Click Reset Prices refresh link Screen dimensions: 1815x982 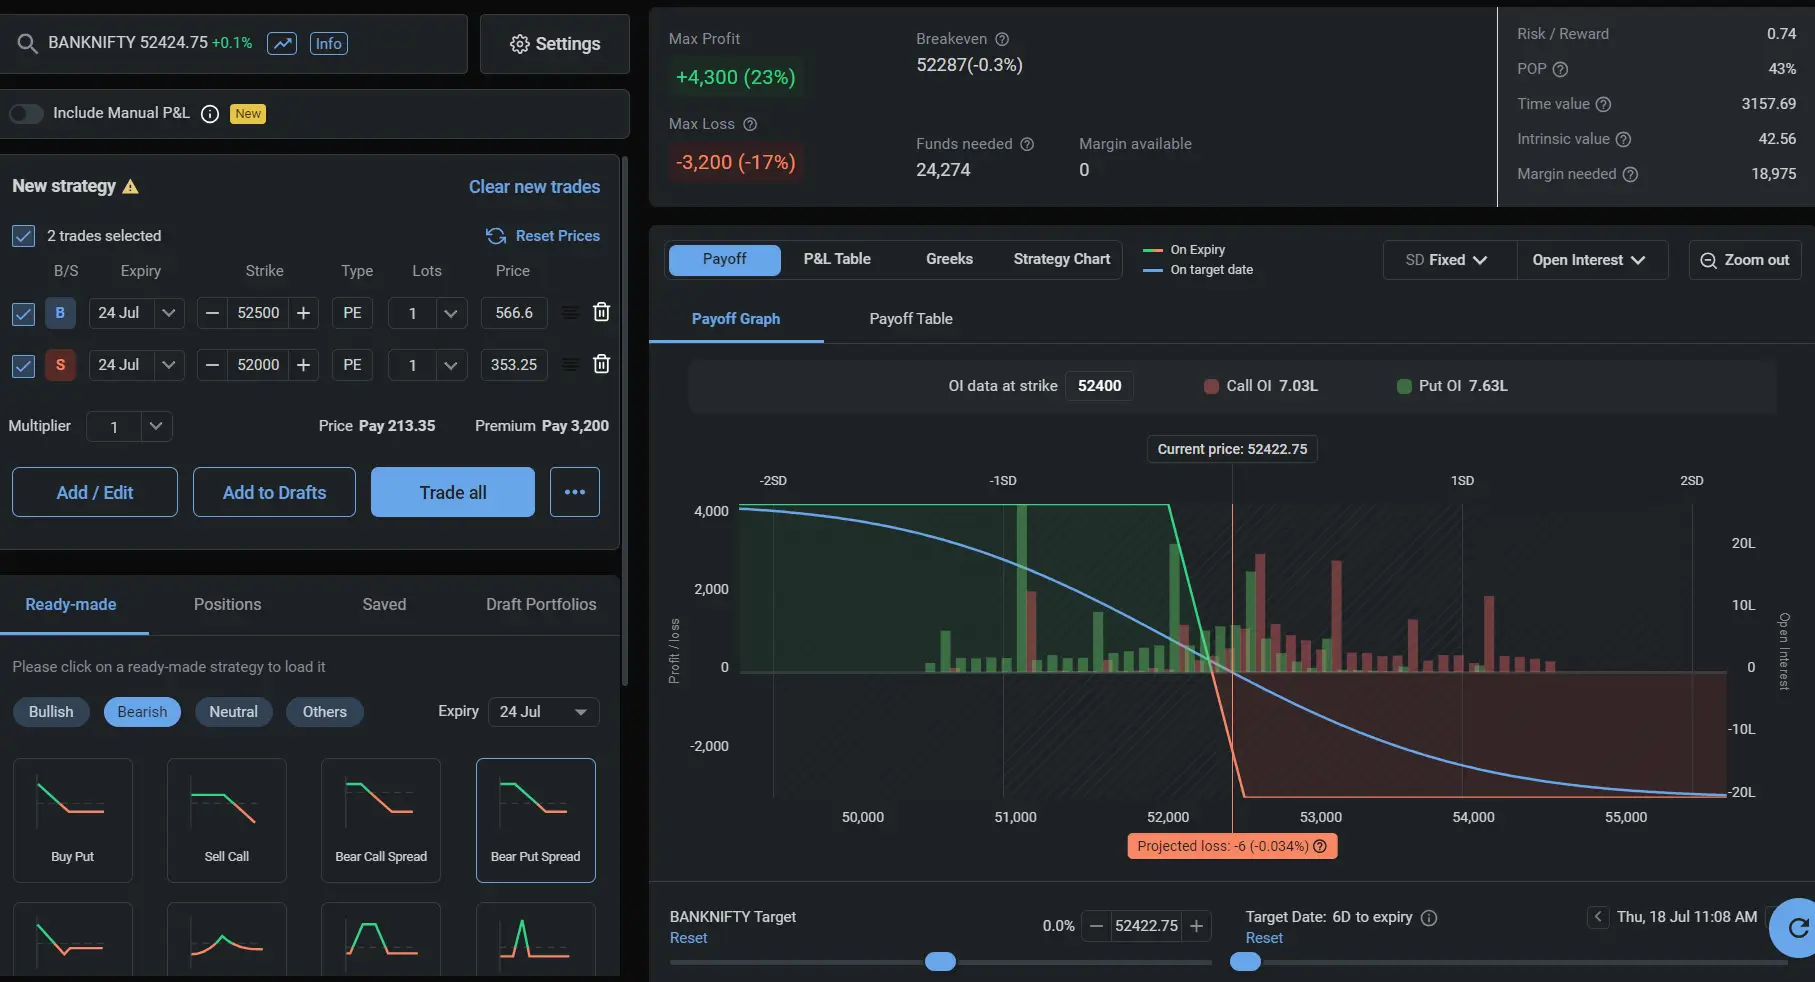pyautogui.click(x=543, y=236)
